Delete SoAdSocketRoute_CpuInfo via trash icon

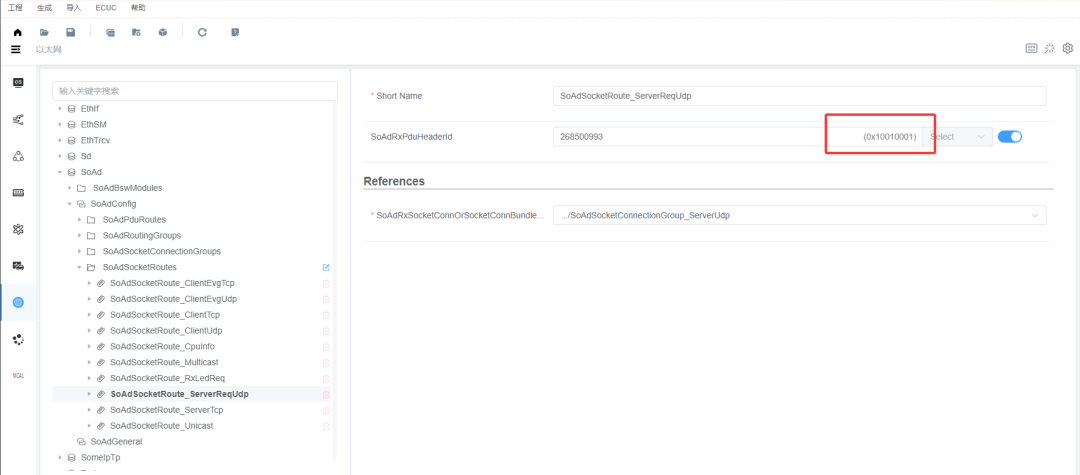(x=326, y=346)
